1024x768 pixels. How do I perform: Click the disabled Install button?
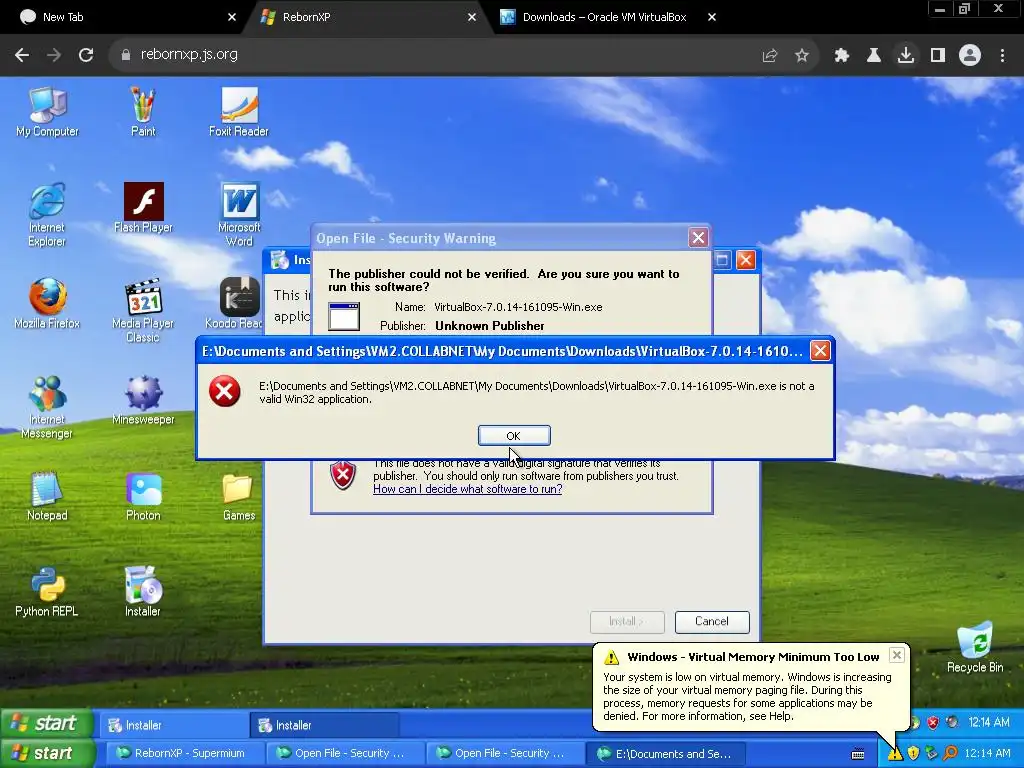(x=627, y=621)
